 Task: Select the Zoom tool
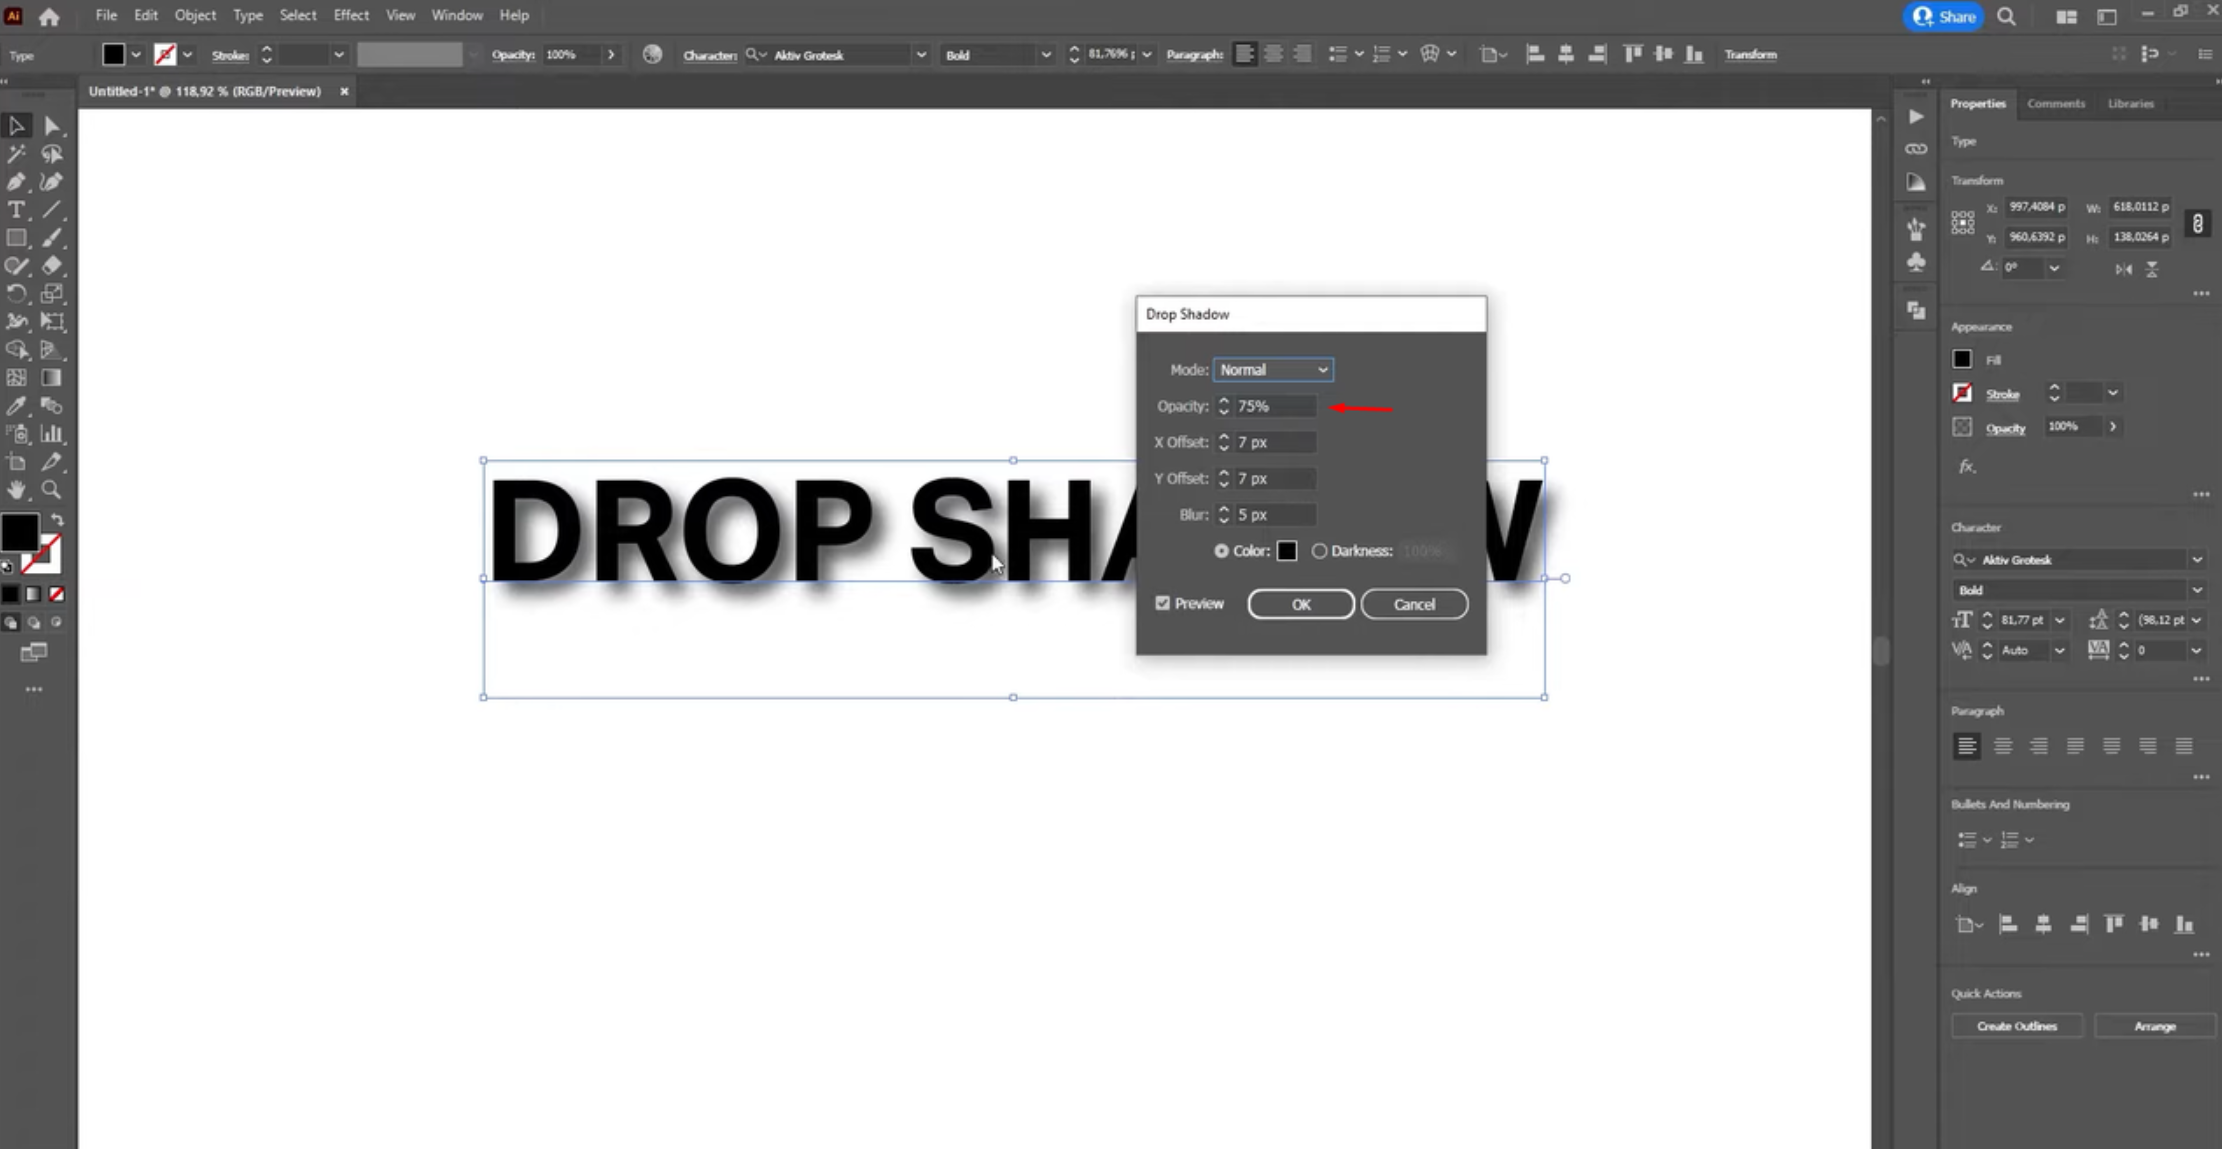pyautogui.click(x=52, y=490)
